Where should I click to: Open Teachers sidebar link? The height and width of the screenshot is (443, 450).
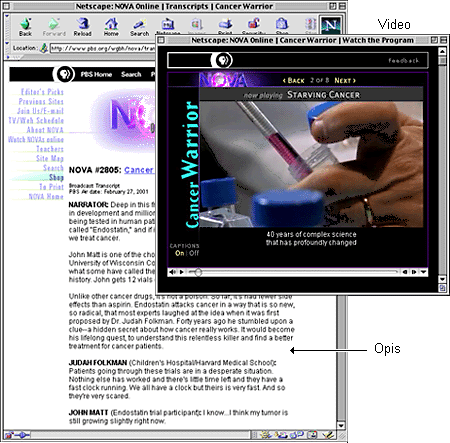click(50, 149)
